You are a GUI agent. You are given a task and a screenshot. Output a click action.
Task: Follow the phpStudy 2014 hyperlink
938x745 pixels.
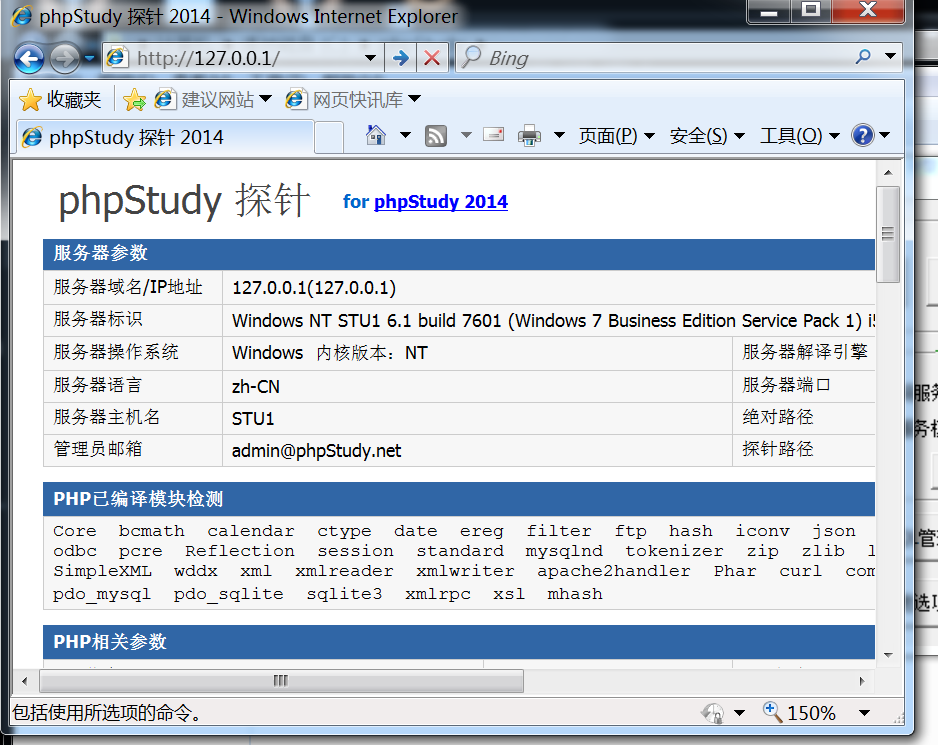click(441, 202)
